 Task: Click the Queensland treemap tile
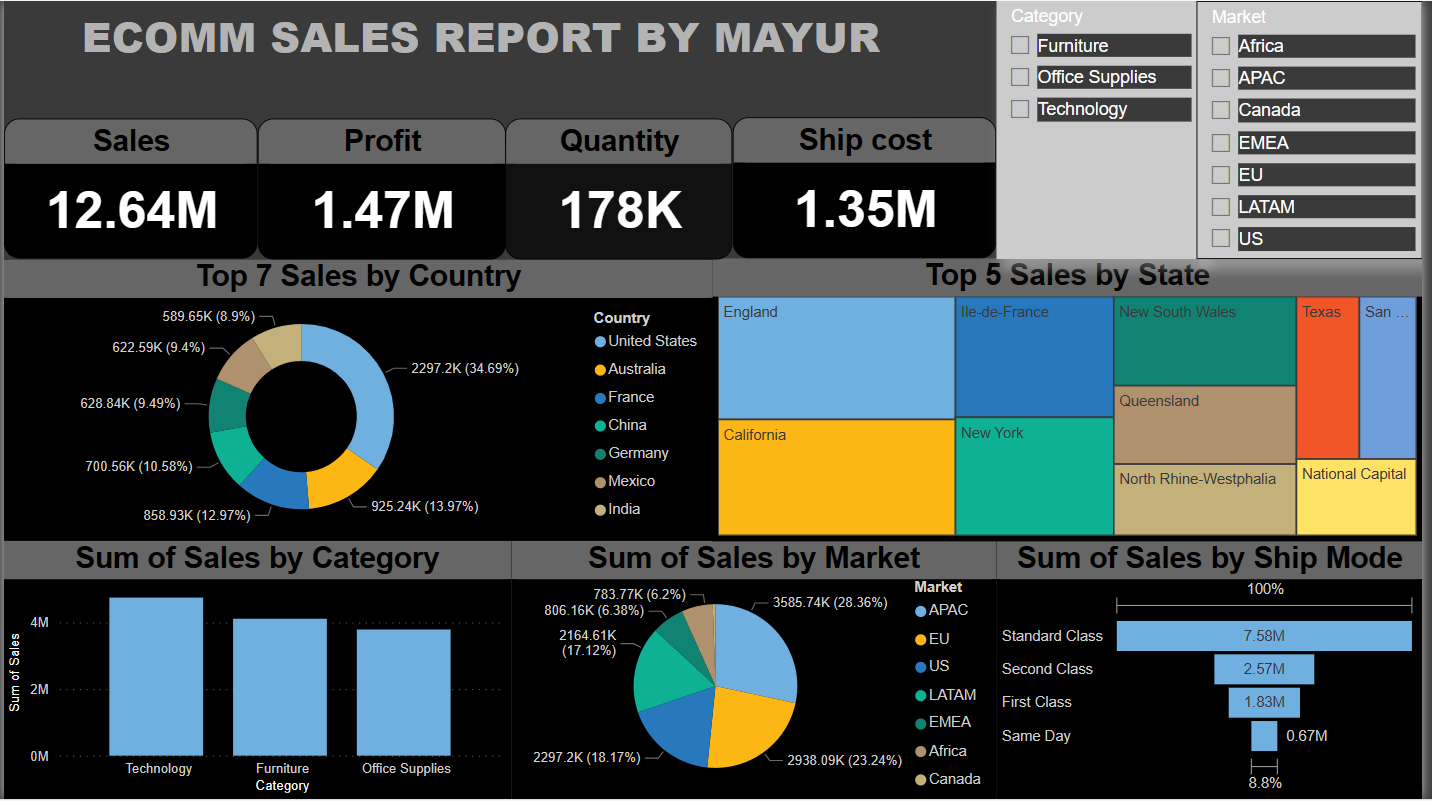pyautogui.click(x=1204, y=425)
